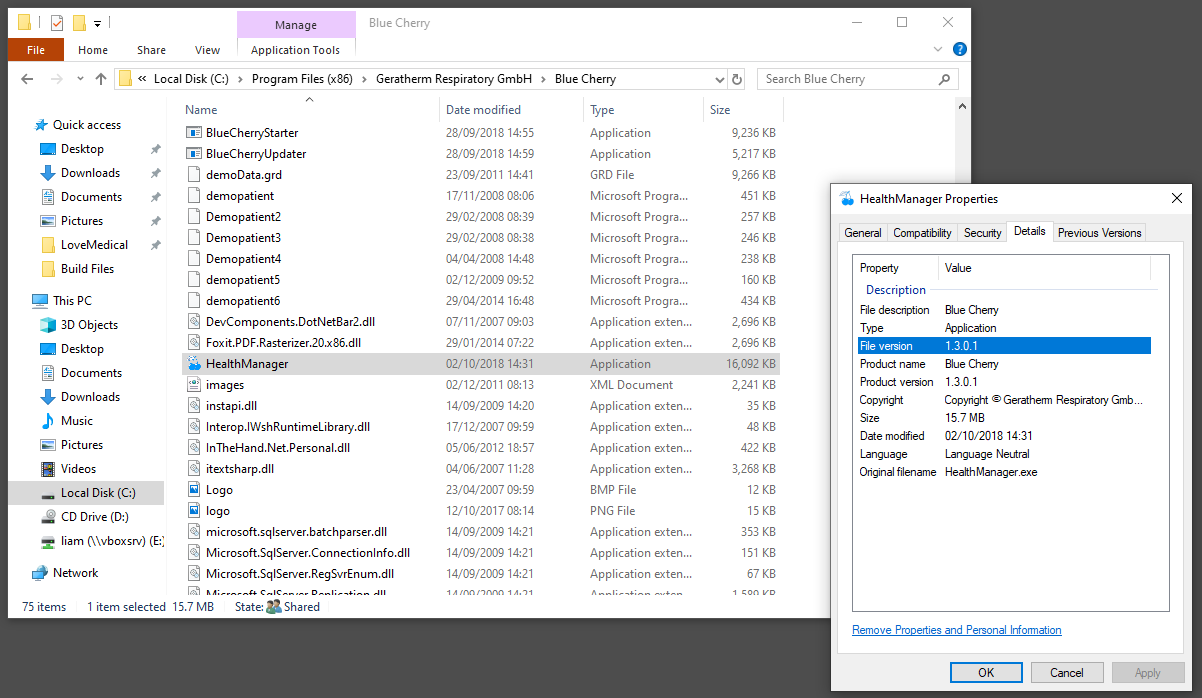Screen dimensions: 1202x698
Task: Click the Music folder icon in sidebar
Action: [x=47, y=421]
